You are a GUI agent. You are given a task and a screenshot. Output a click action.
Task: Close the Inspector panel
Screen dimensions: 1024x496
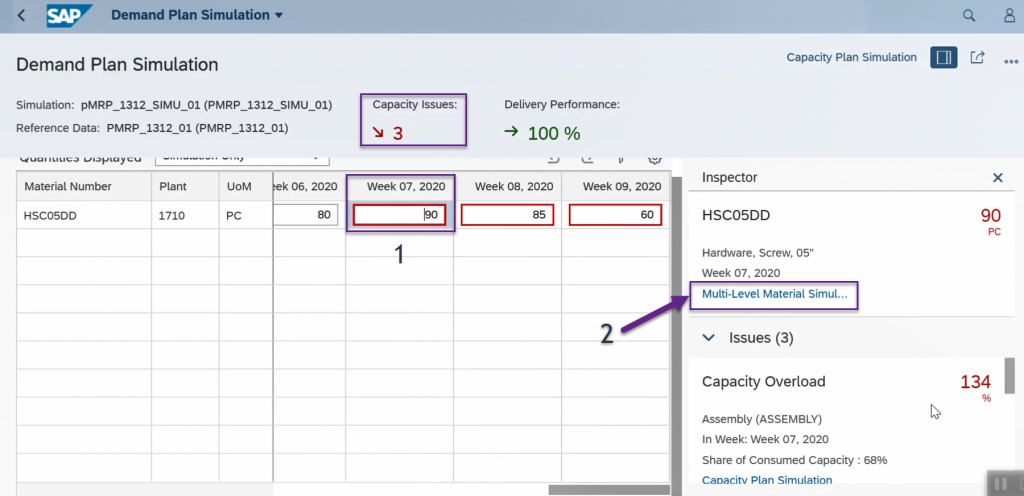point(997,178)
